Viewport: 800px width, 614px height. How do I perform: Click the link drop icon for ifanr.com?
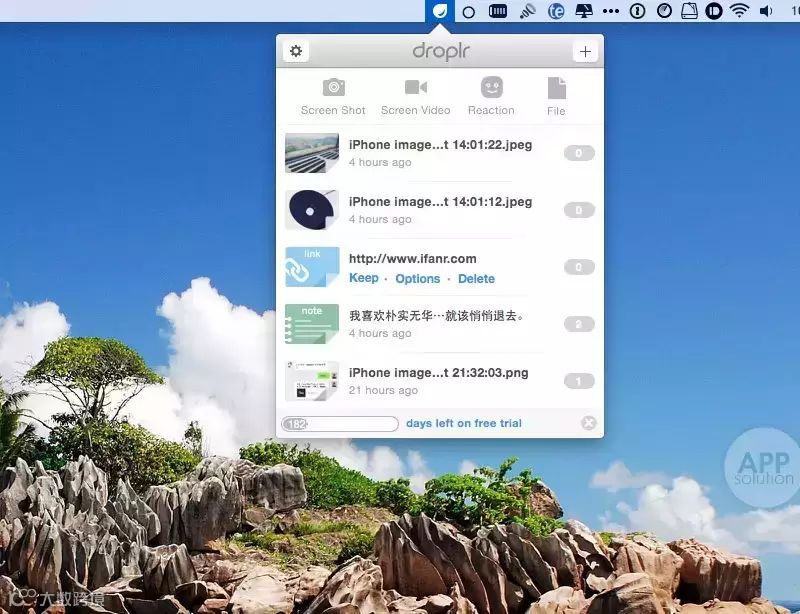tap(312, 267)
